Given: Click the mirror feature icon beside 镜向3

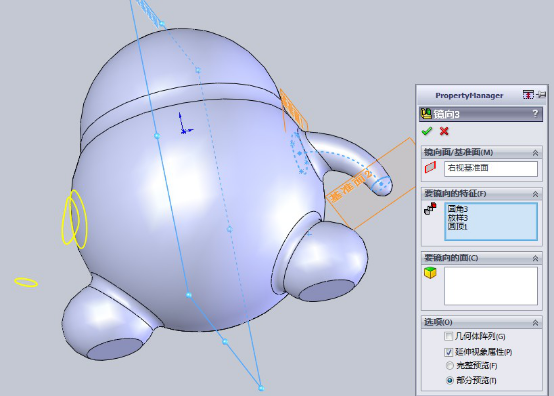Looking at the screenshot, I should pos(426,114).
